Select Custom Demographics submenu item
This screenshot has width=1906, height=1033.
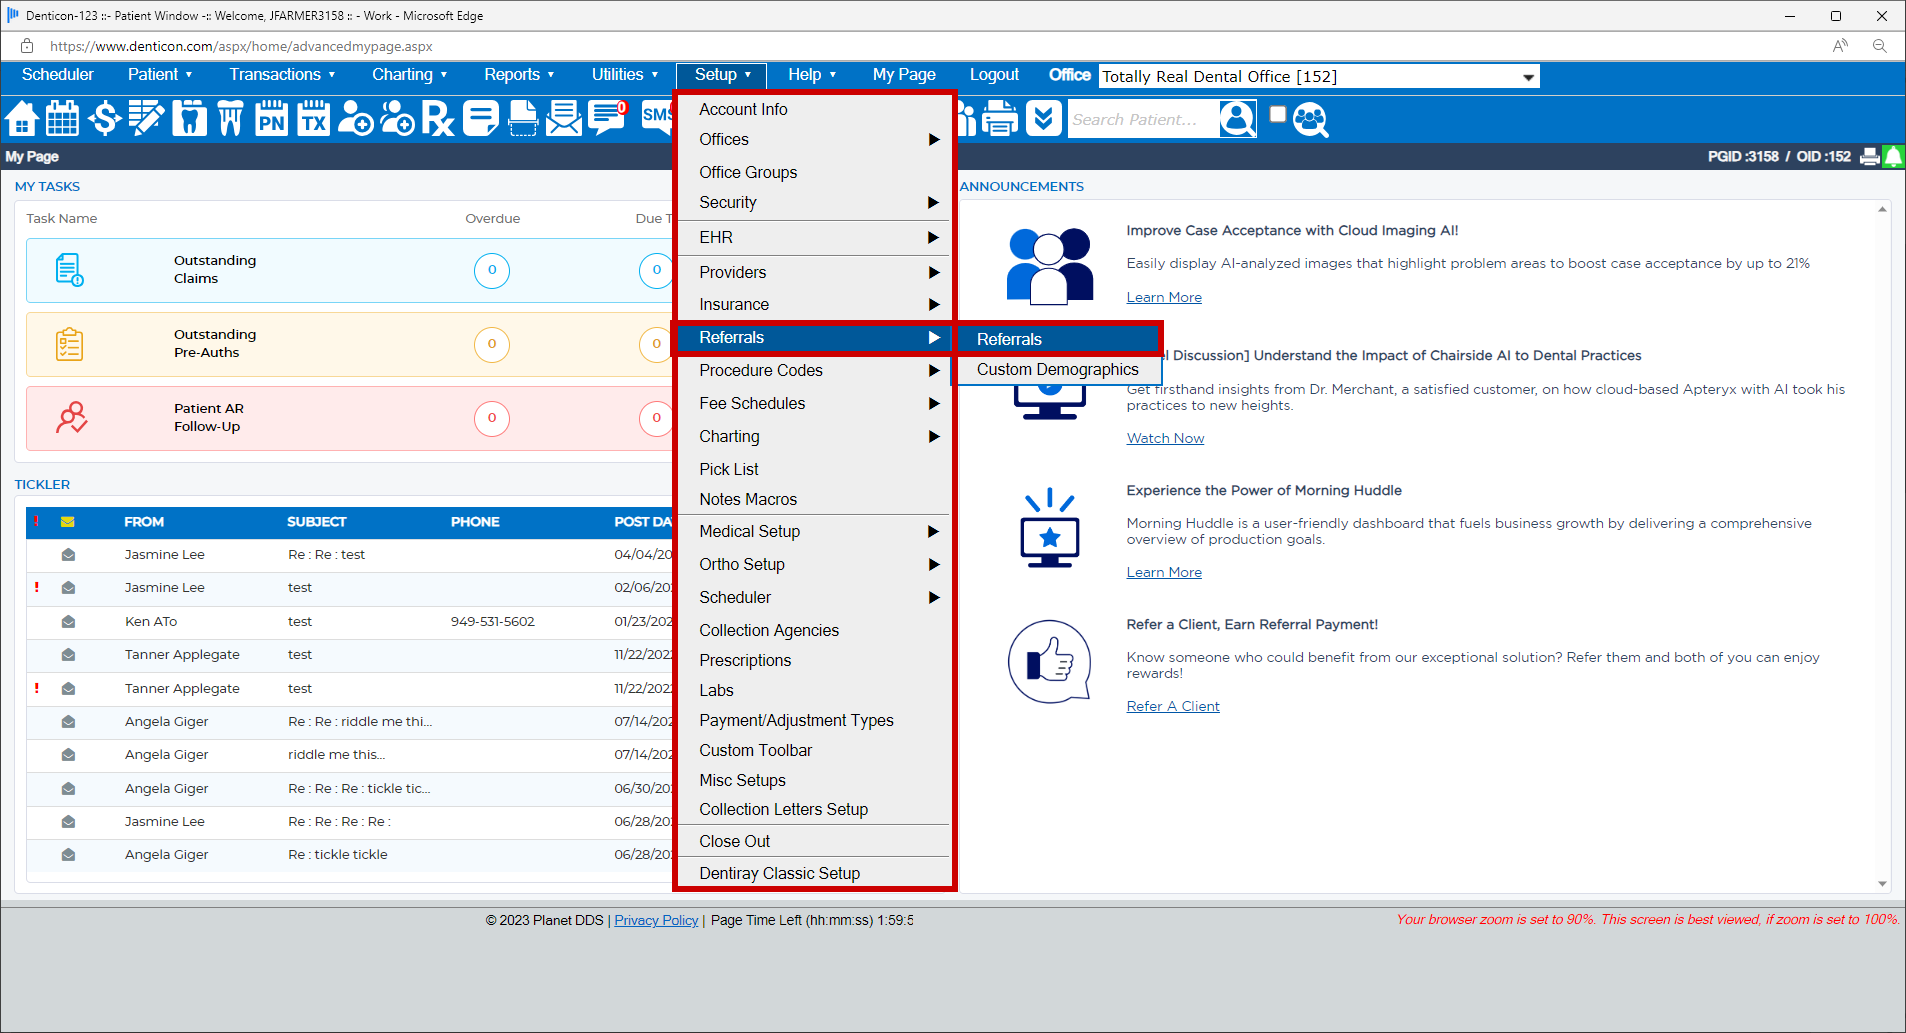click(x=1058, y=370)
